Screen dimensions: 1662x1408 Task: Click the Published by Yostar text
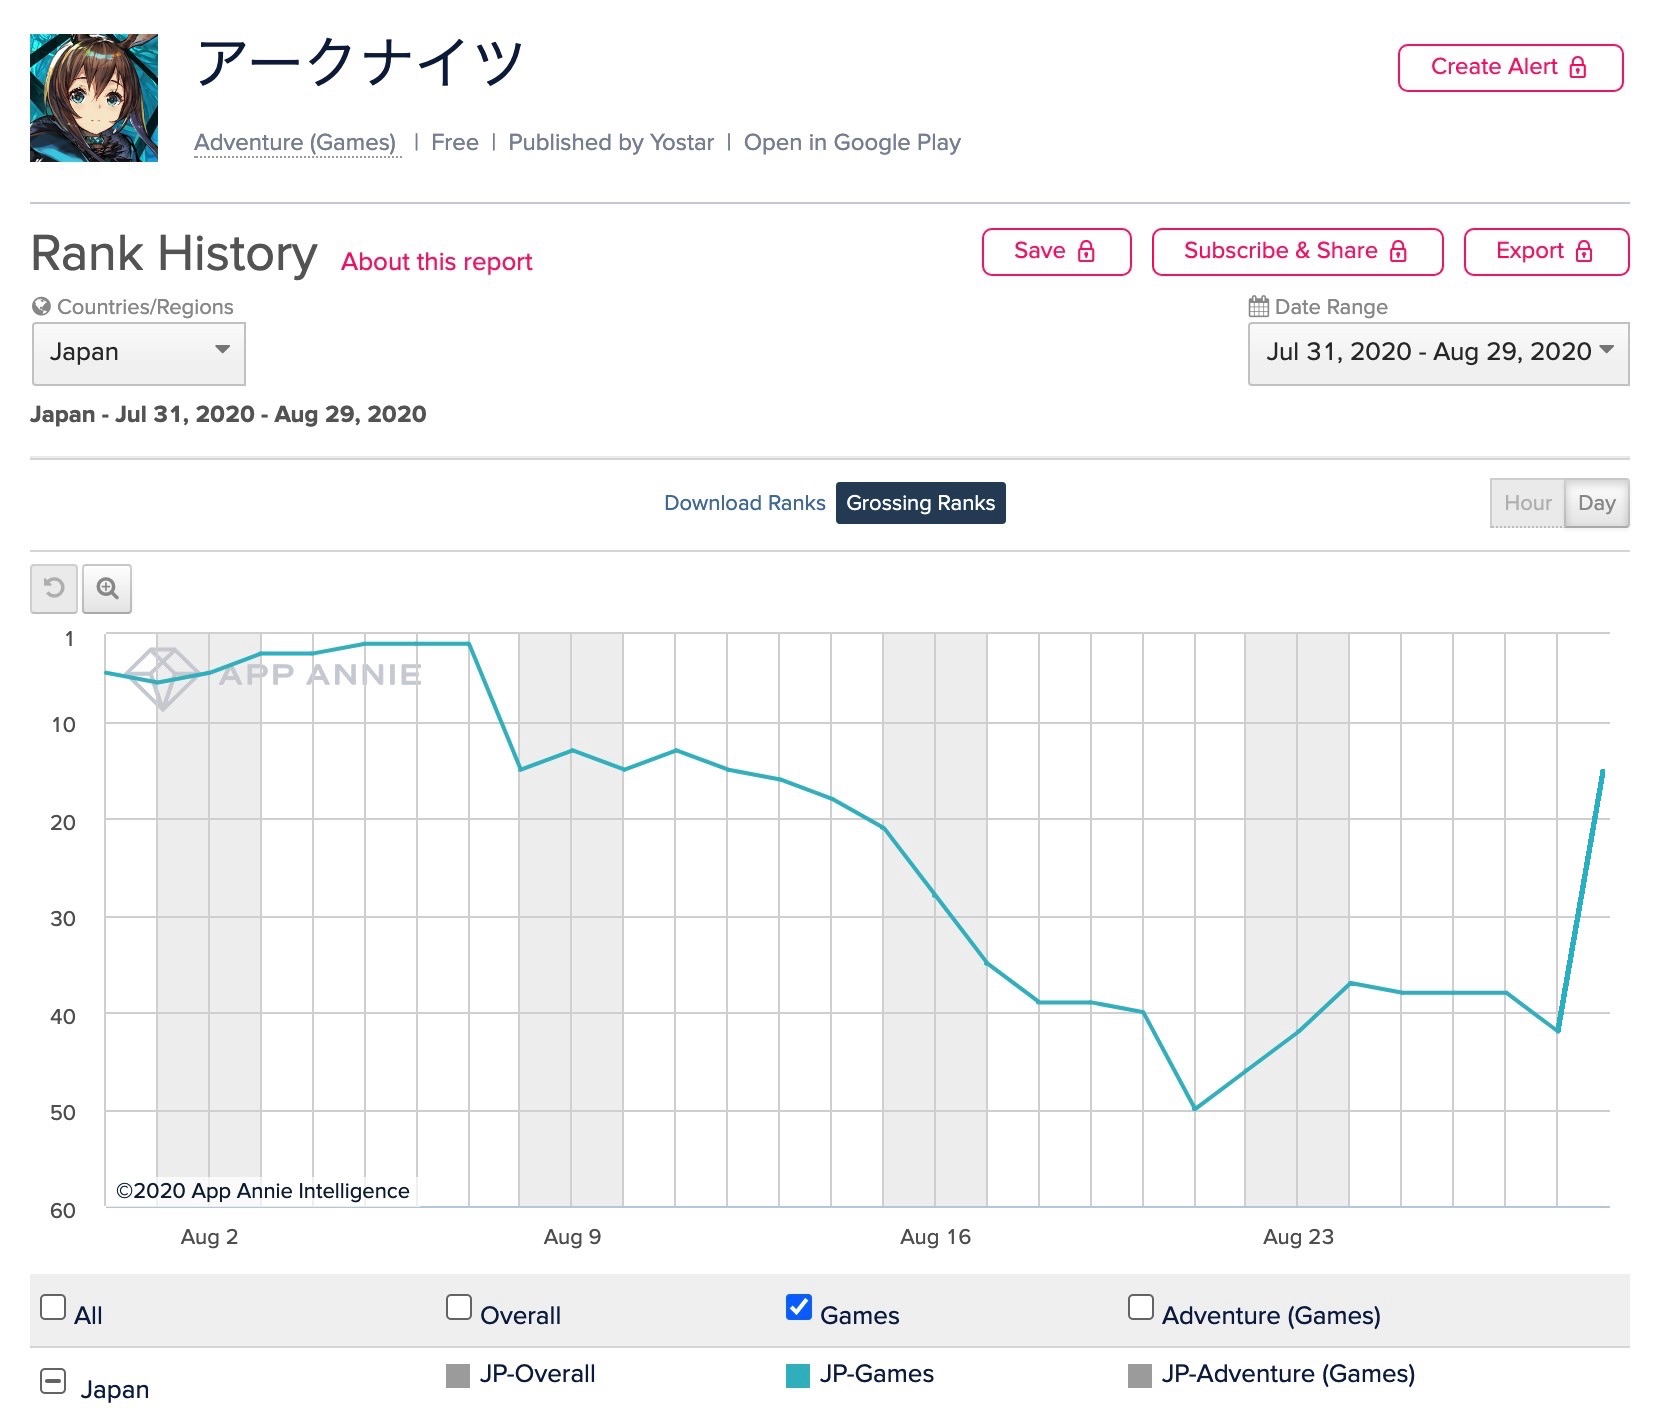click(x=611, y=143)
